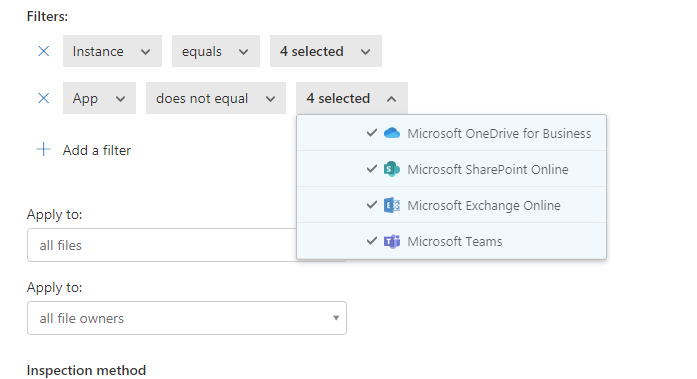
Task: Collapse the App values list via up chevron
Action: pyautogui.click(x=391, y=99)
